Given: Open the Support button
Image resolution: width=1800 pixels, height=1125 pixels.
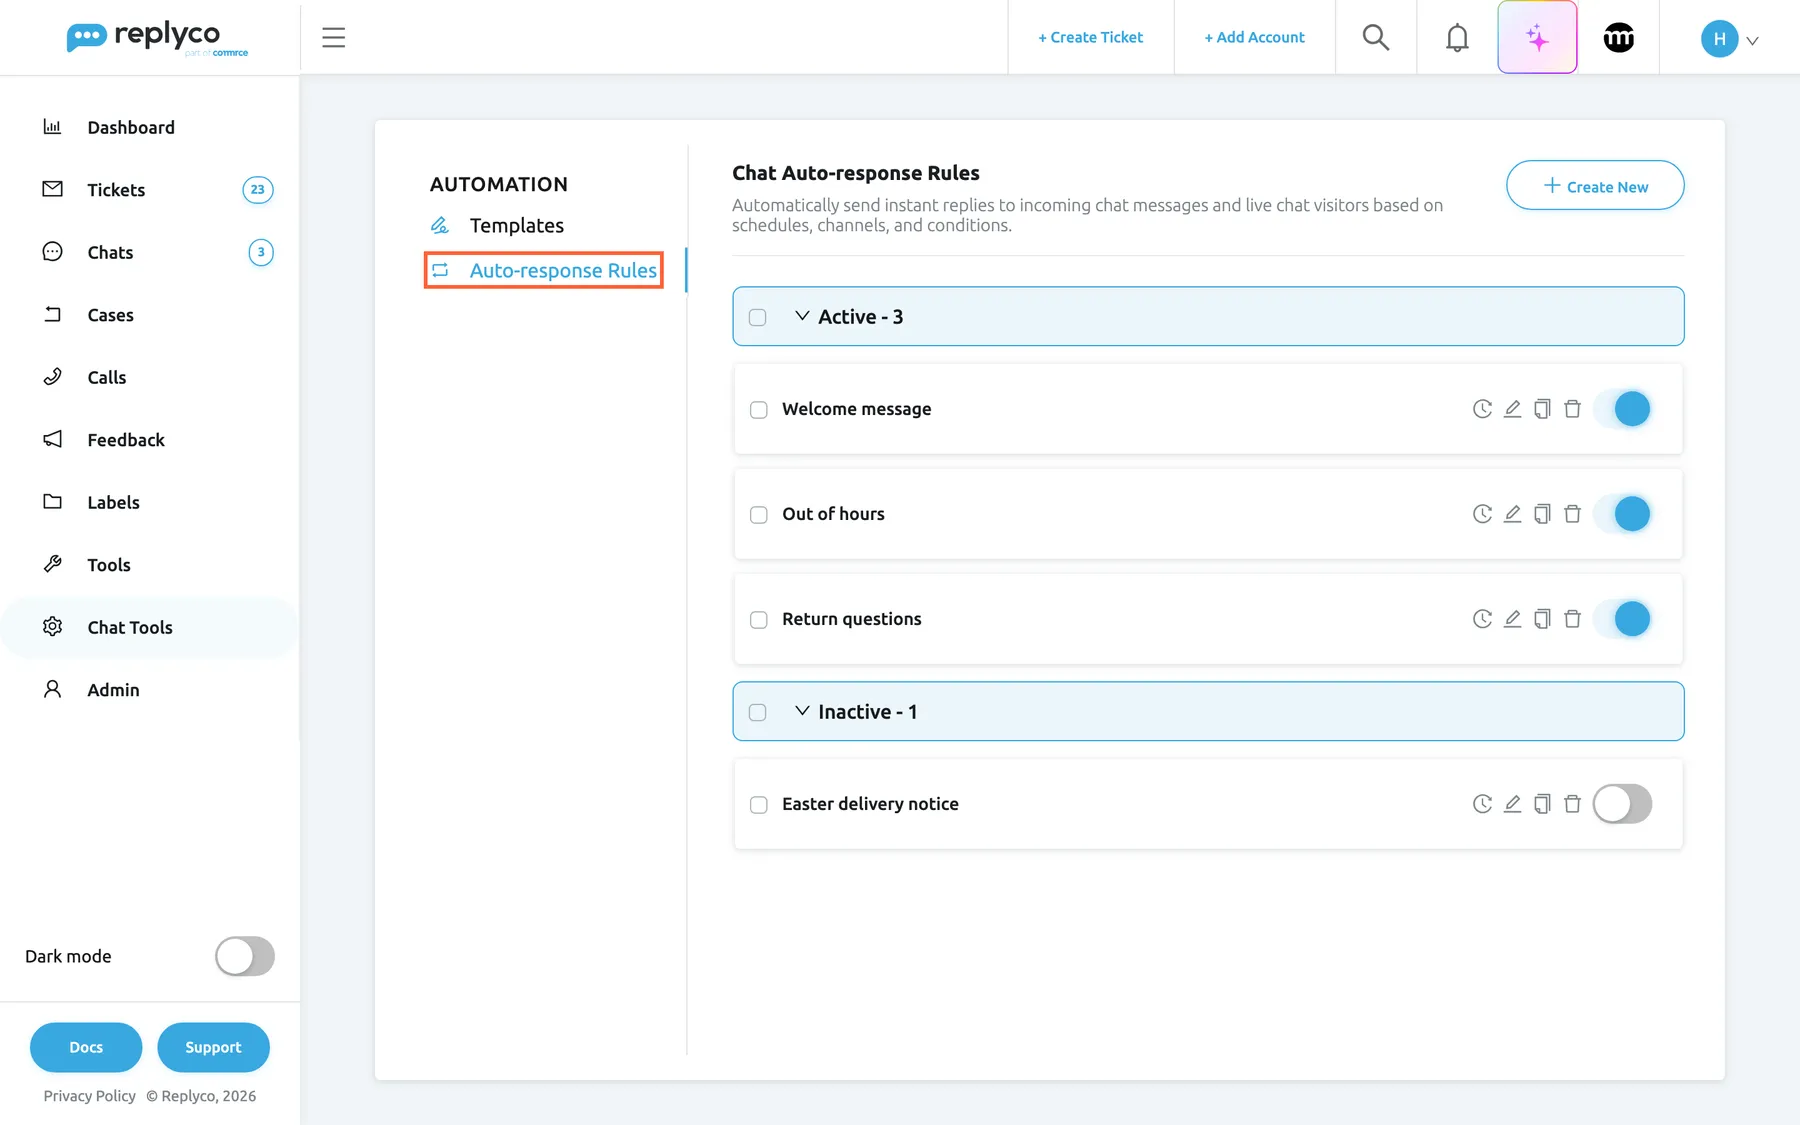Looking at the screenshot, I should [x=213, y=1047].
